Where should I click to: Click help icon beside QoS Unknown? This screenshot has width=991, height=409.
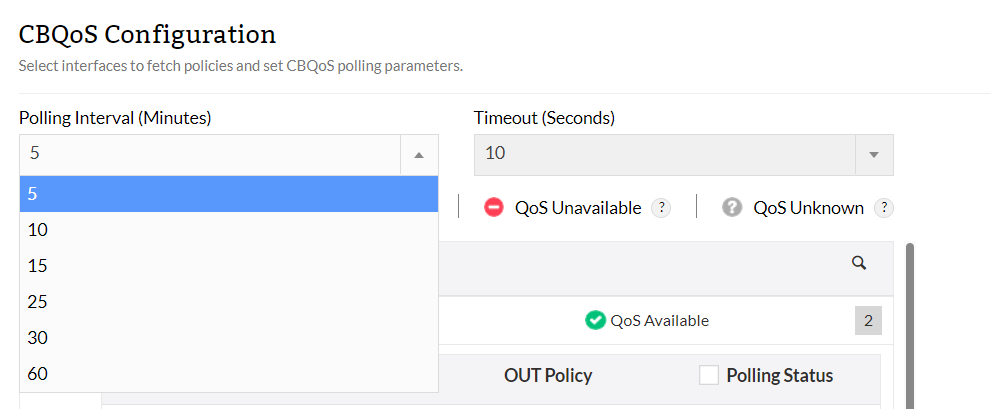(883, 208)
